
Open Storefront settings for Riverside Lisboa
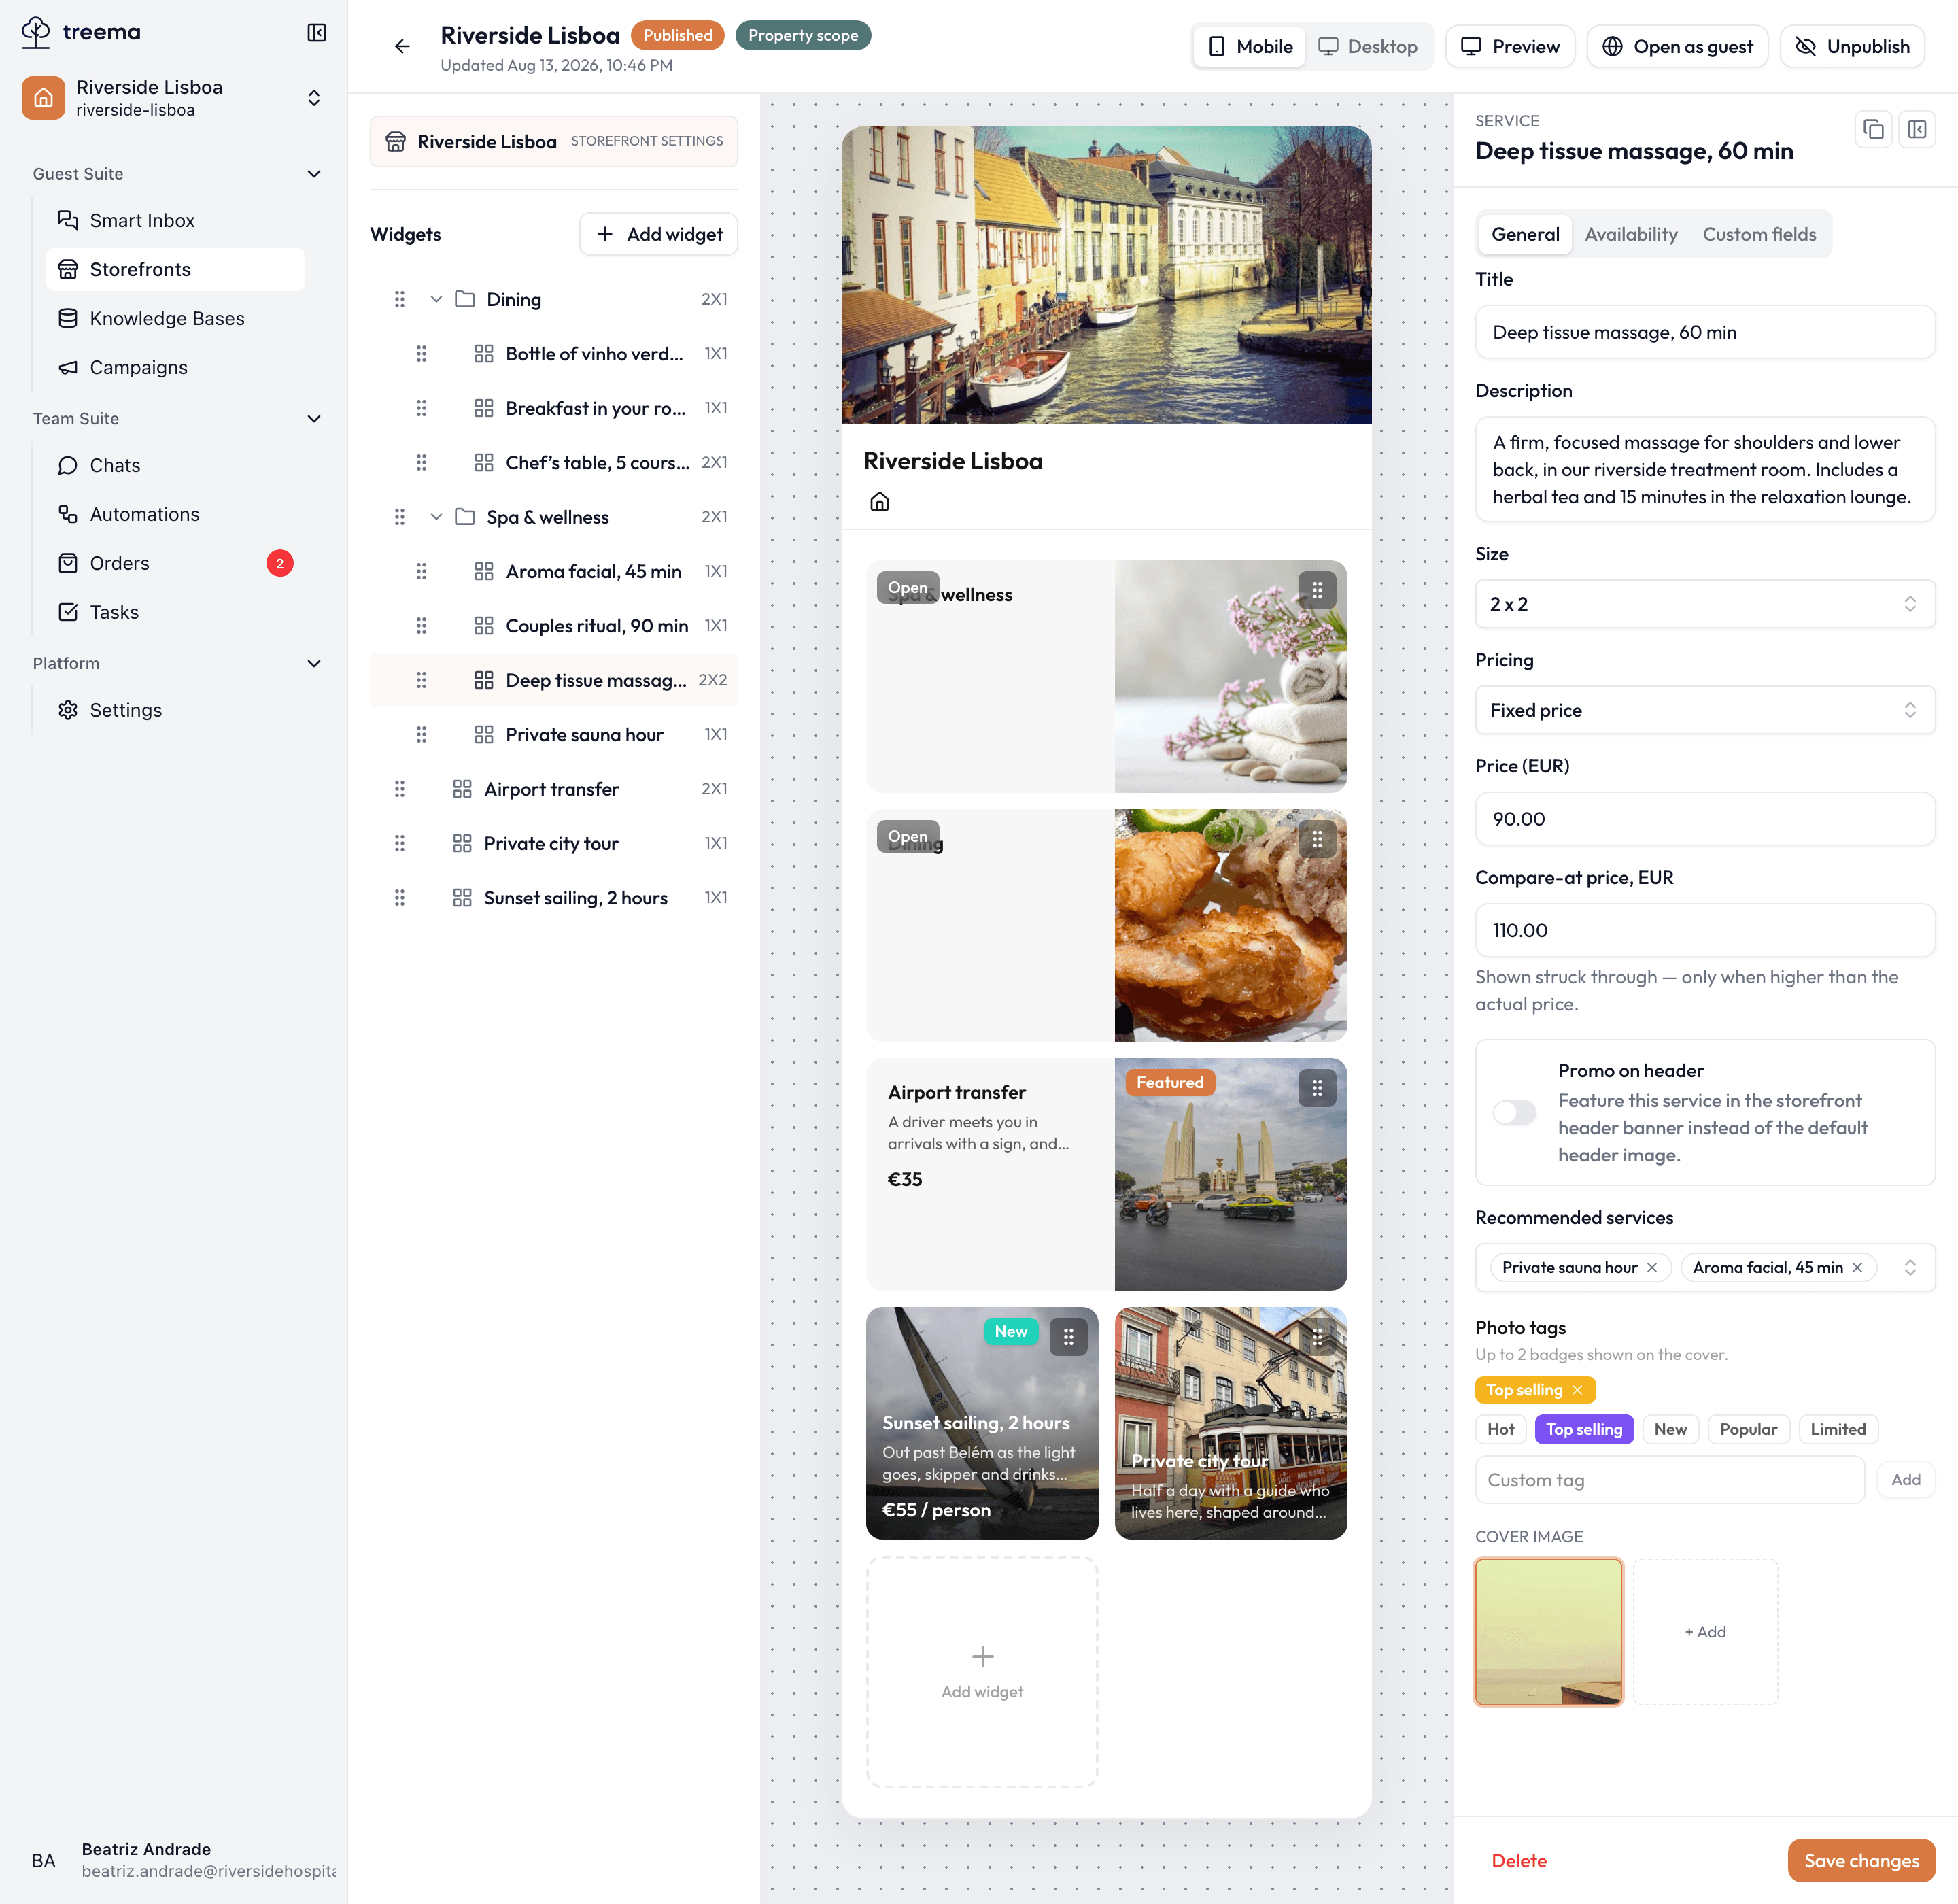pyautogui.click(x=554, y=141)
